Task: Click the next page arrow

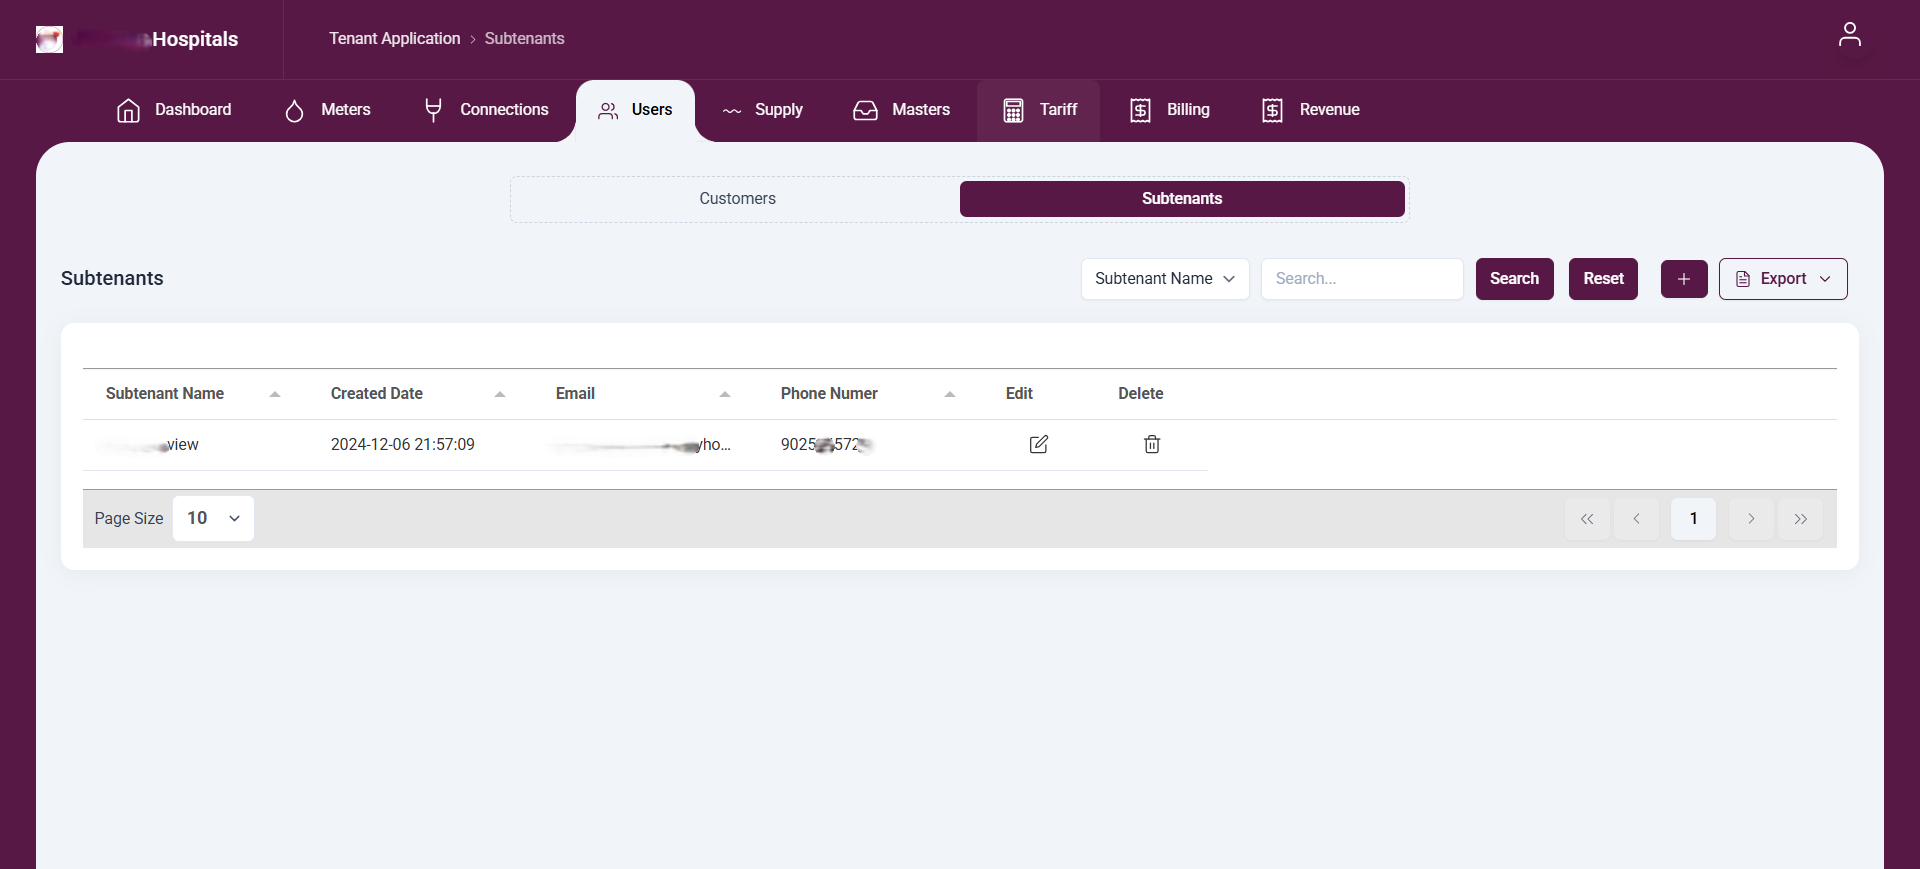Action: (x=1750, y=519)
